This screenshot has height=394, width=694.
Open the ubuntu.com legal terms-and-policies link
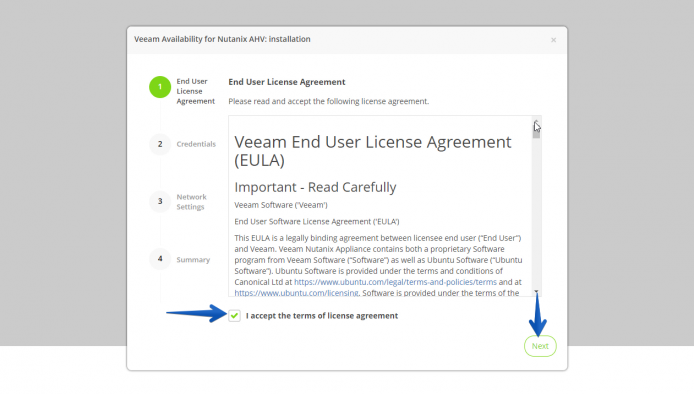(395, 282)
